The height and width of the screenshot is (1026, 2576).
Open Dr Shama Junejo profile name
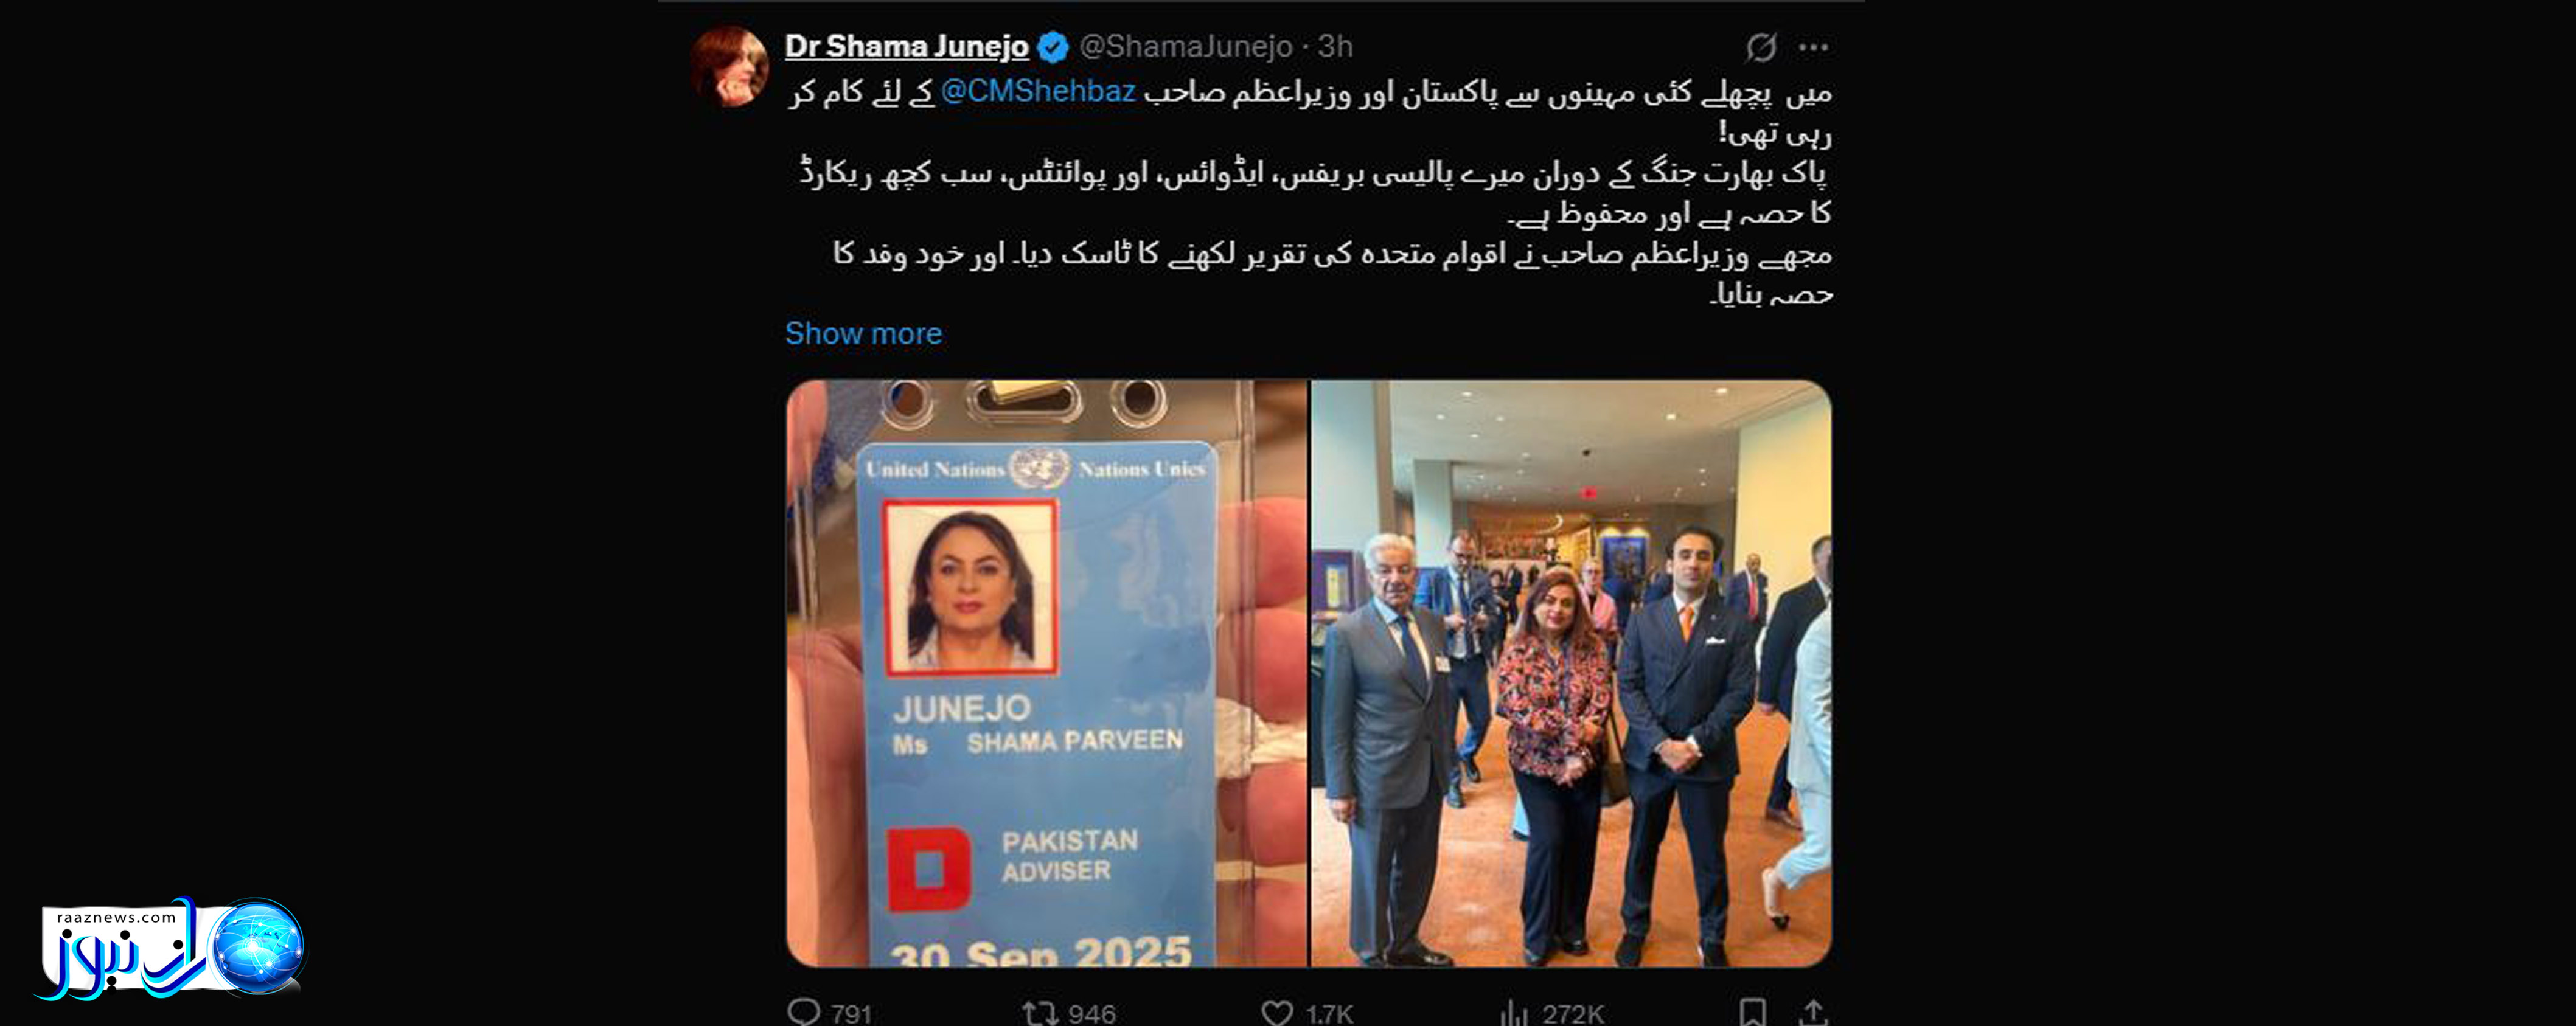(x=906, y=46)
